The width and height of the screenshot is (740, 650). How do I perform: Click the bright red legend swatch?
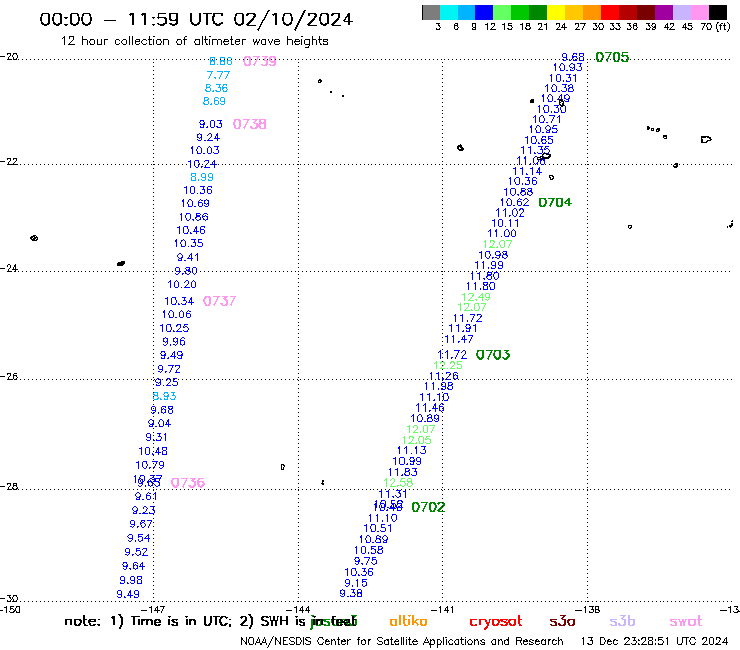coord(610,12)
